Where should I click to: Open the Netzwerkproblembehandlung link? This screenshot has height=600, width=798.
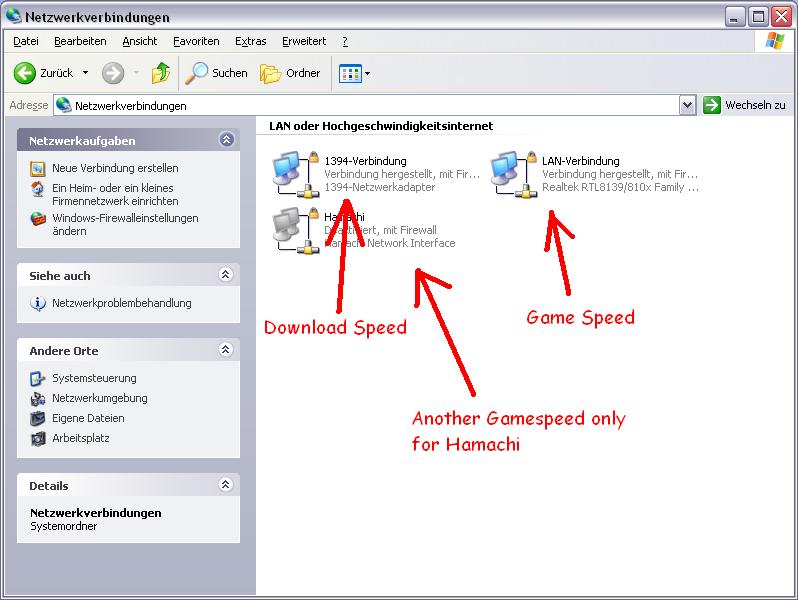tap(121, 303)
